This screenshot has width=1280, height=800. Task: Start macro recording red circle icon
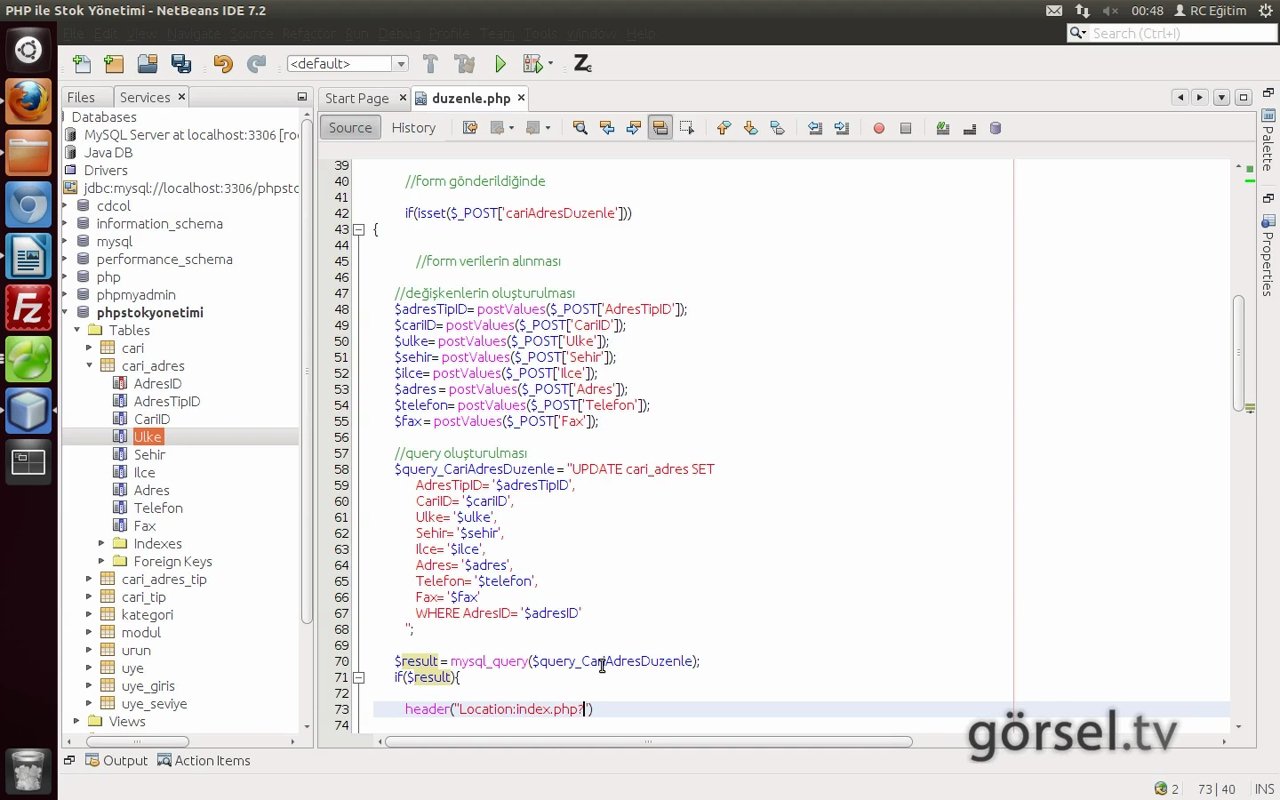click(x=879, y=128)
